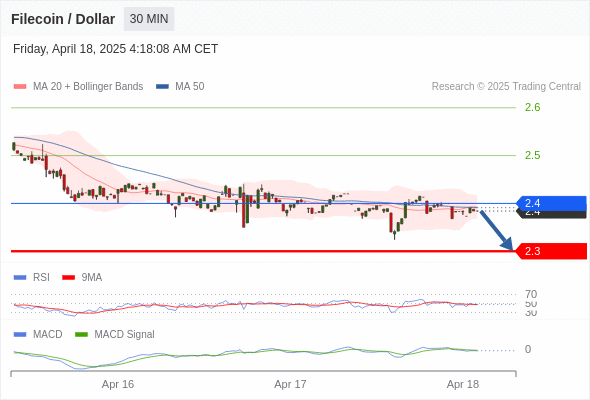Click the 2.6 resistance level label
Screen dimensions: 590x400
click(532, 108)
